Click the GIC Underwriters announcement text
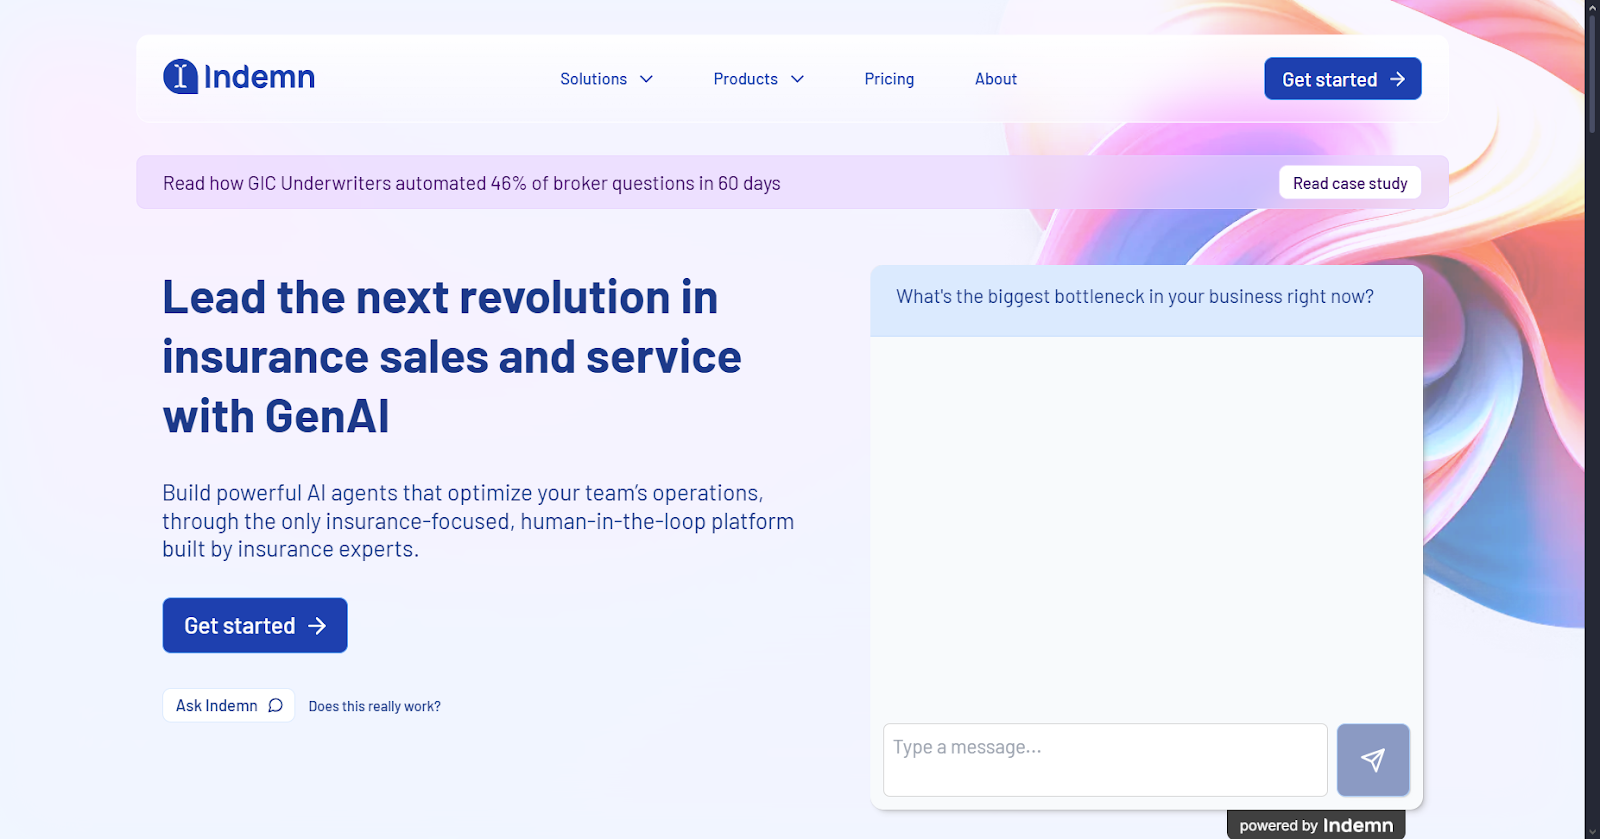The width and height of the screenshot is (1600, 839). (x=472, y=183)
